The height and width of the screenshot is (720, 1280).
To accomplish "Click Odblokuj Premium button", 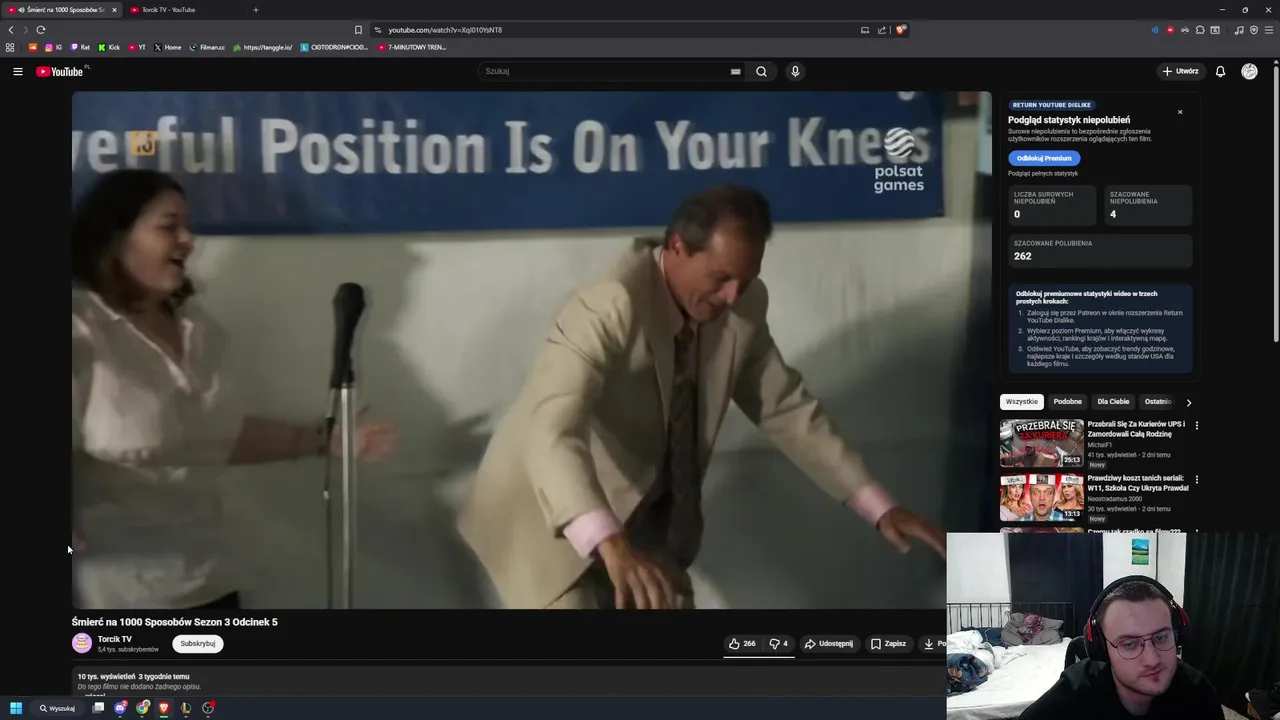I will [1044, 158].
